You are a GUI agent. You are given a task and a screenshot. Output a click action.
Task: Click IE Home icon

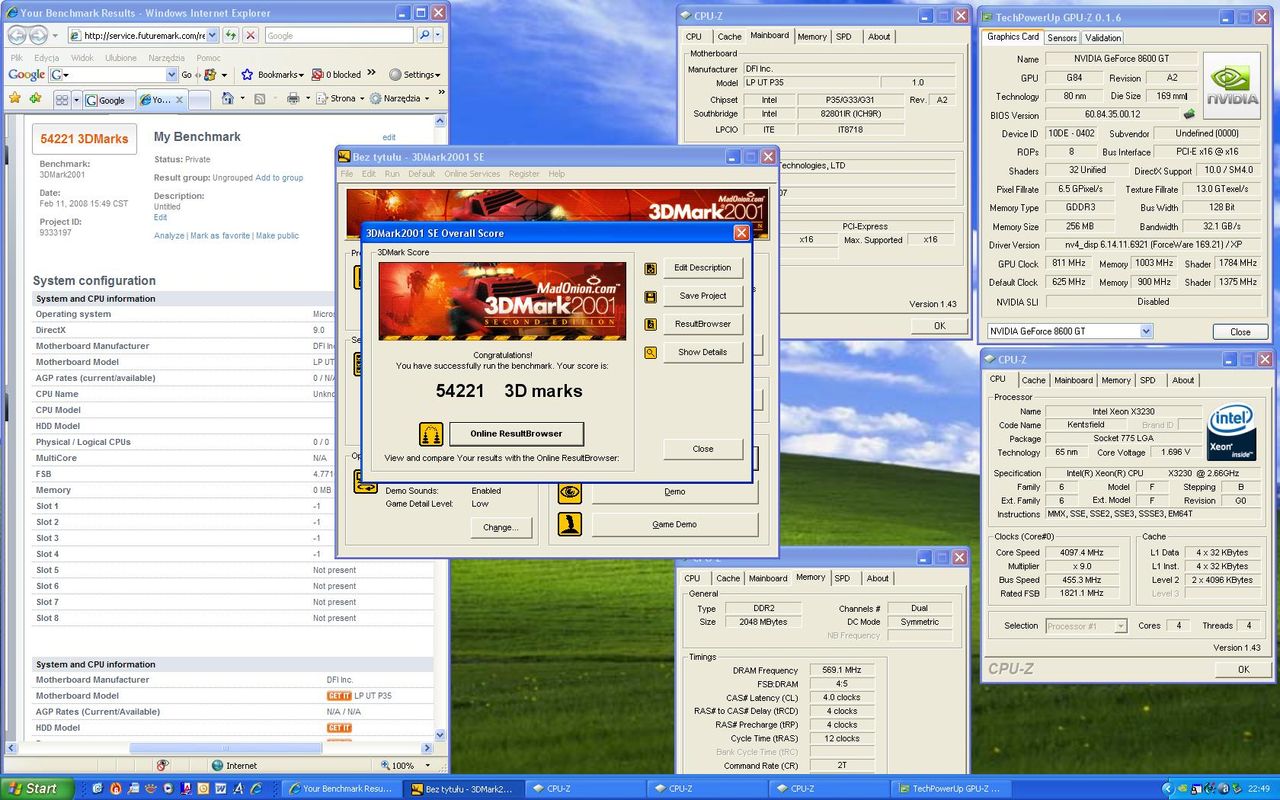tap(228, 98)
